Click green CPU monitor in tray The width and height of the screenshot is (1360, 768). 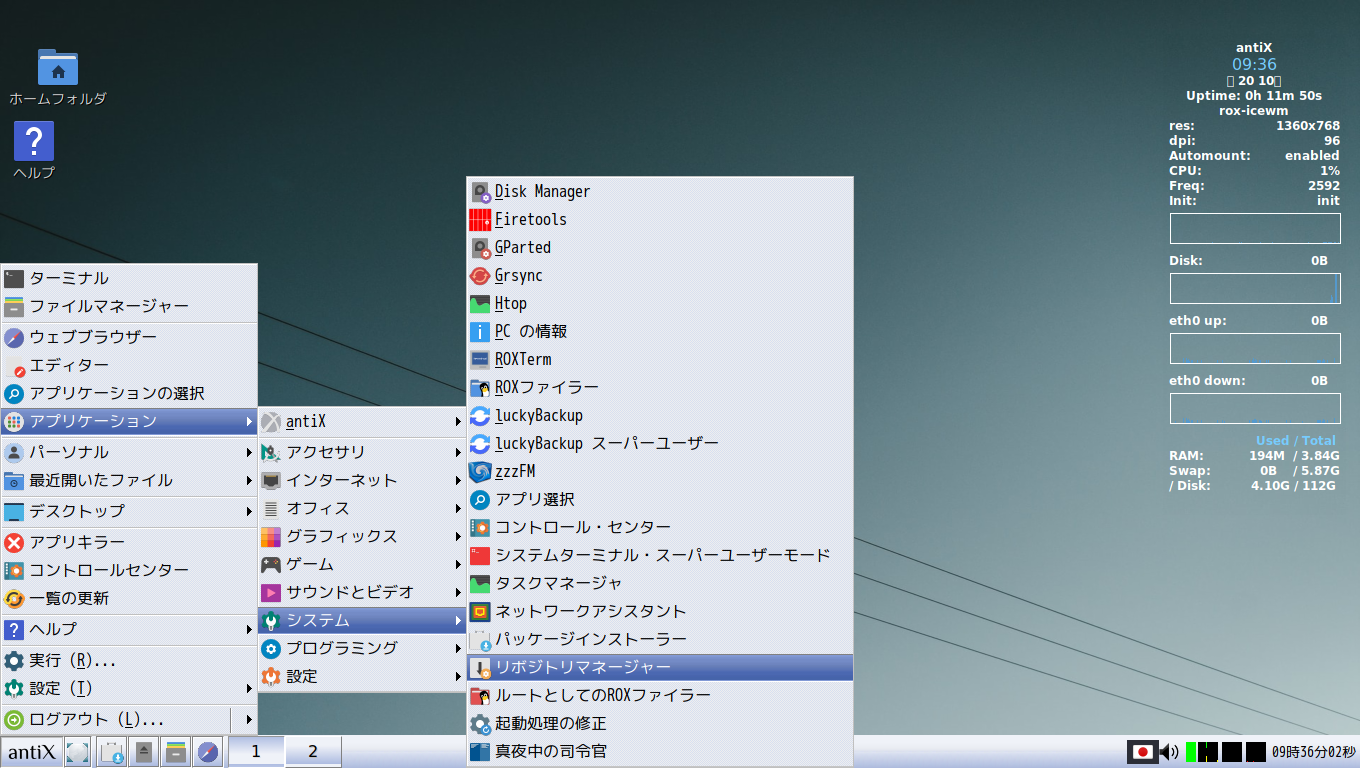[x=1202, y=752]
